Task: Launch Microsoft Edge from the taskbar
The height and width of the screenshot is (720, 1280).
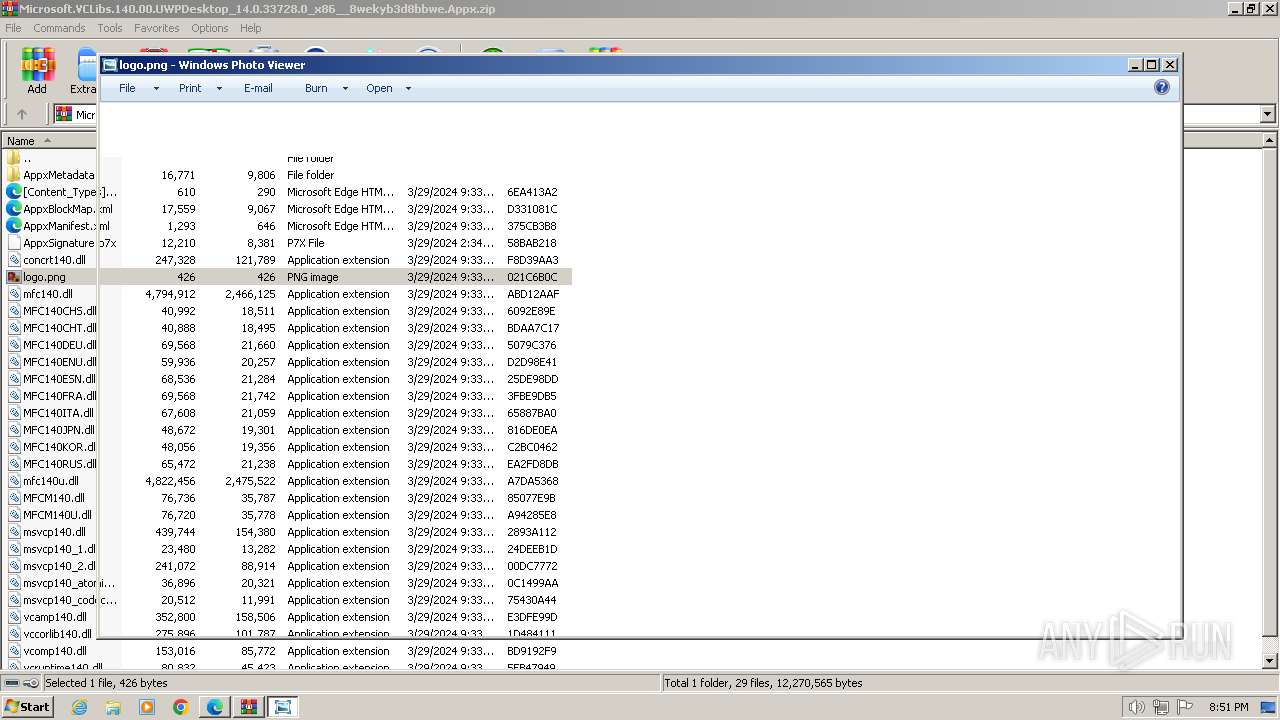Action: pos(215,707)
